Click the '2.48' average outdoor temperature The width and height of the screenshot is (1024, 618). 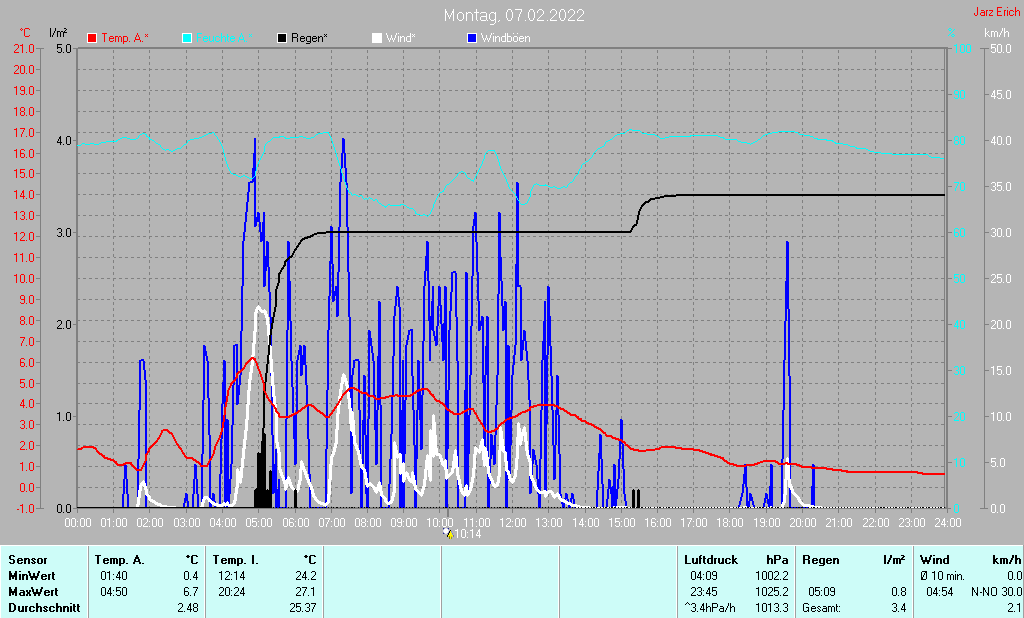coord(187,608)
